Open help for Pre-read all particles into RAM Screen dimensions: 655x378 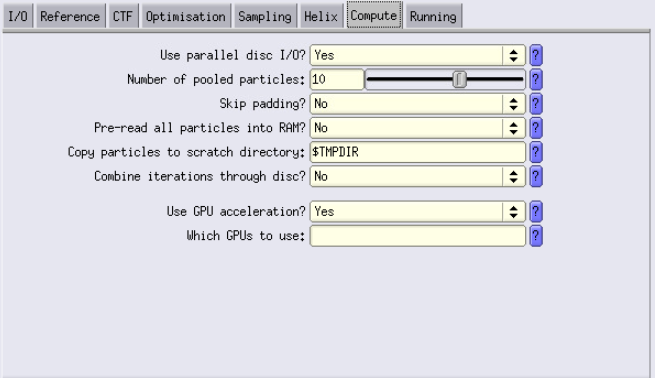coord(536,128)
